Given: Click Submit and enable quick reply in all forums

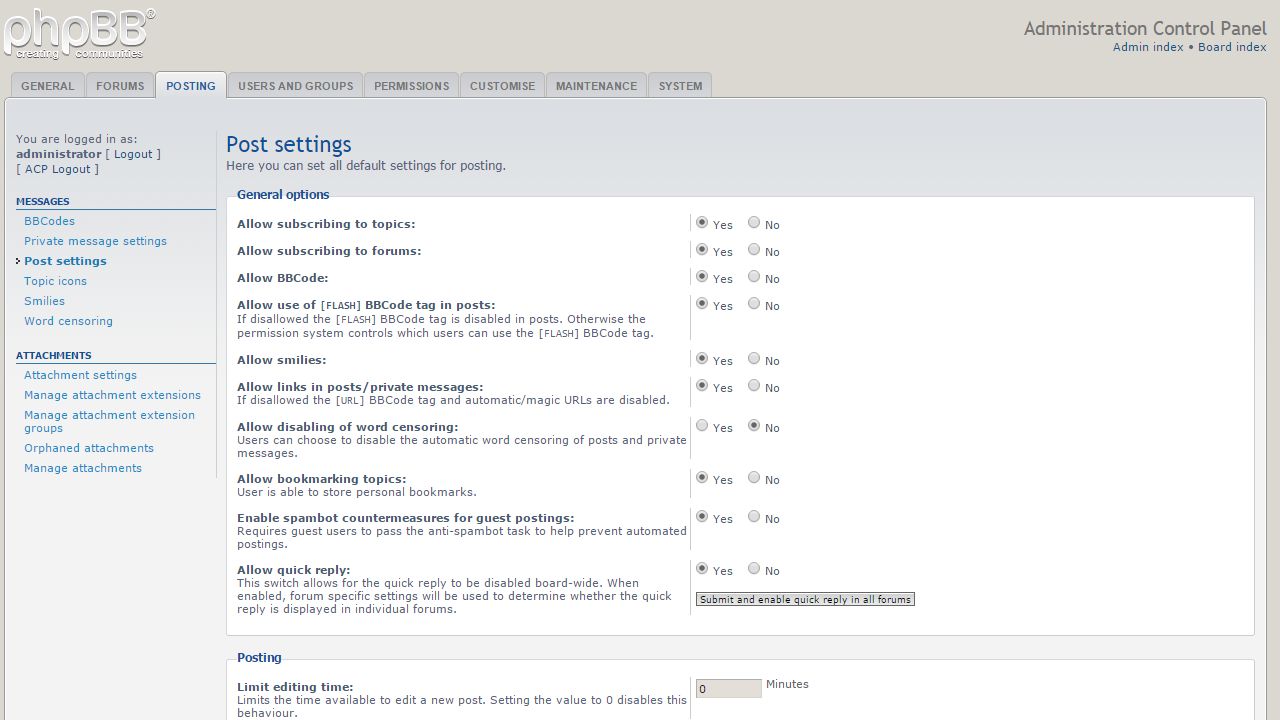Looking at the screenshot, I should click(x=805, y=599).
